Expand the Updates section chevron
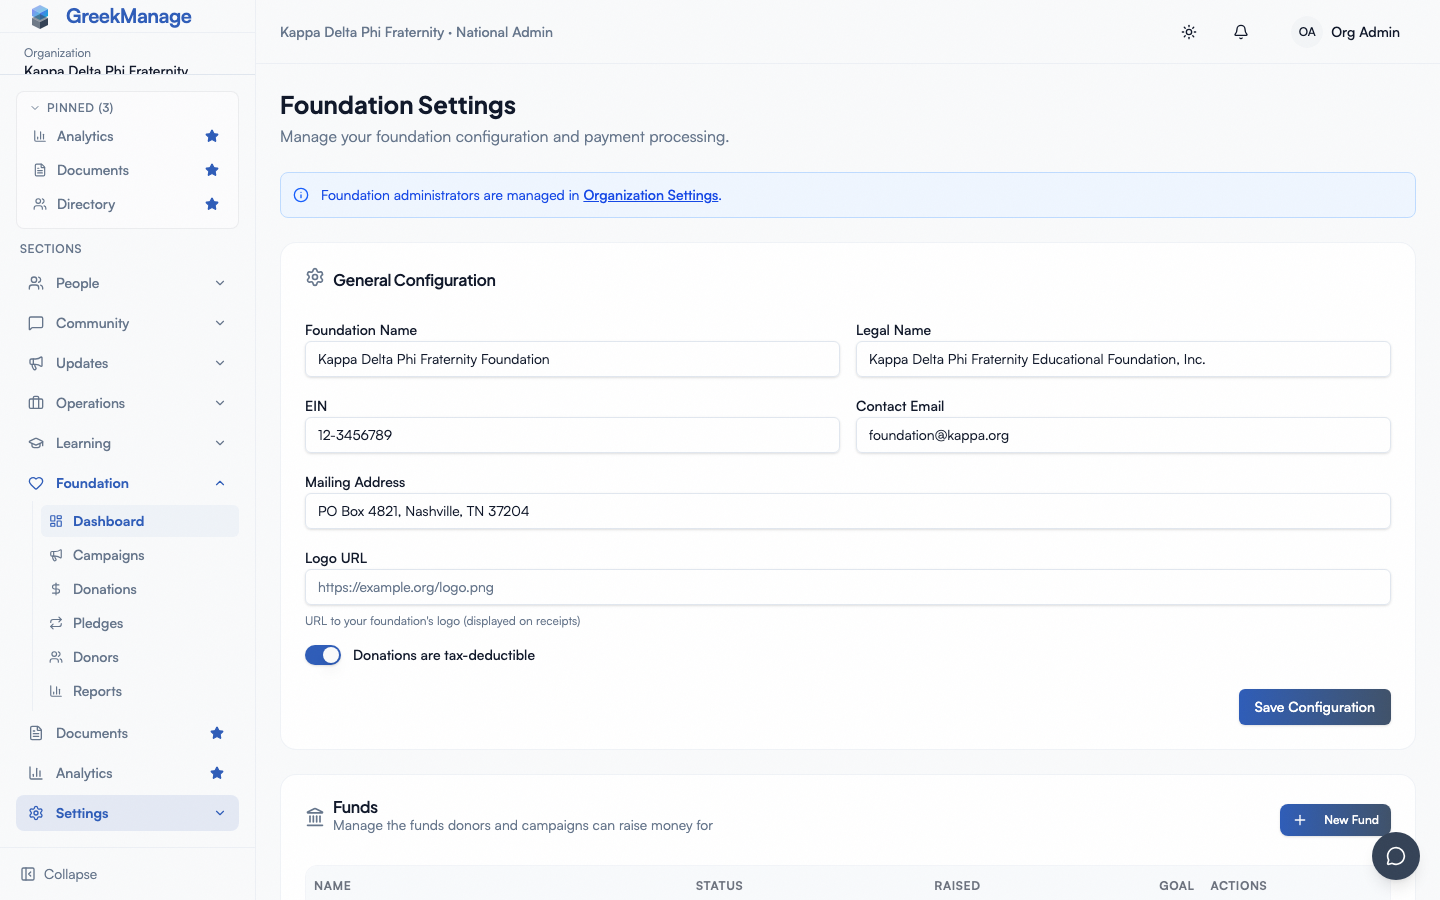 pos(220,363)
